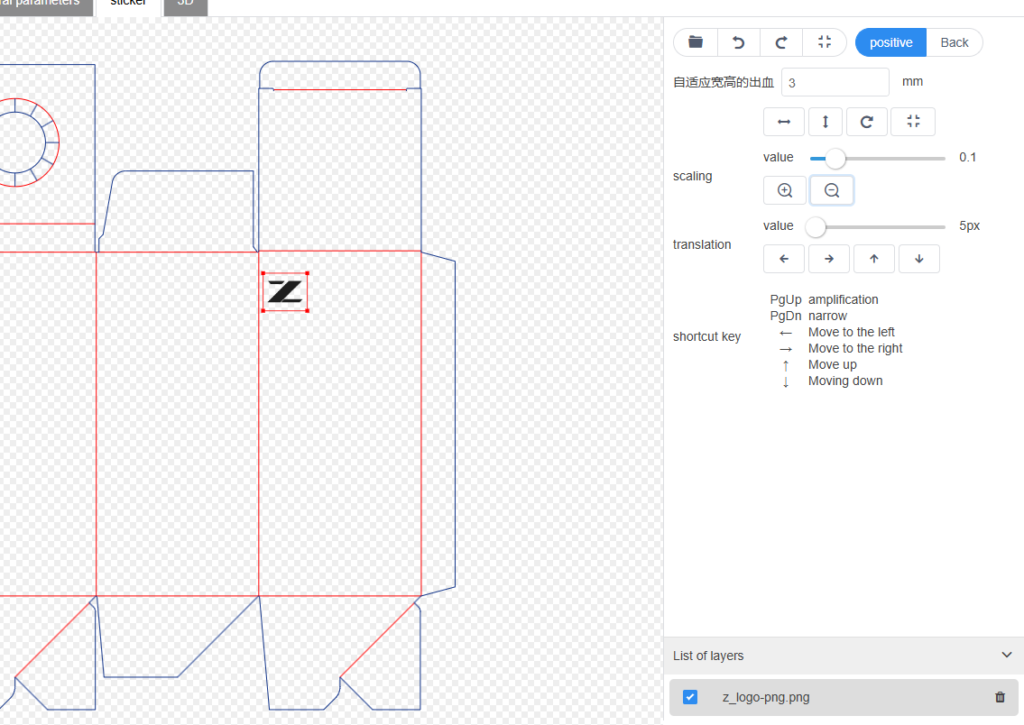The width and height of the screenshot is (1024, 725).
Task: Click the 'Moving down' shortcut text
Action: click(x=845, y=381)
